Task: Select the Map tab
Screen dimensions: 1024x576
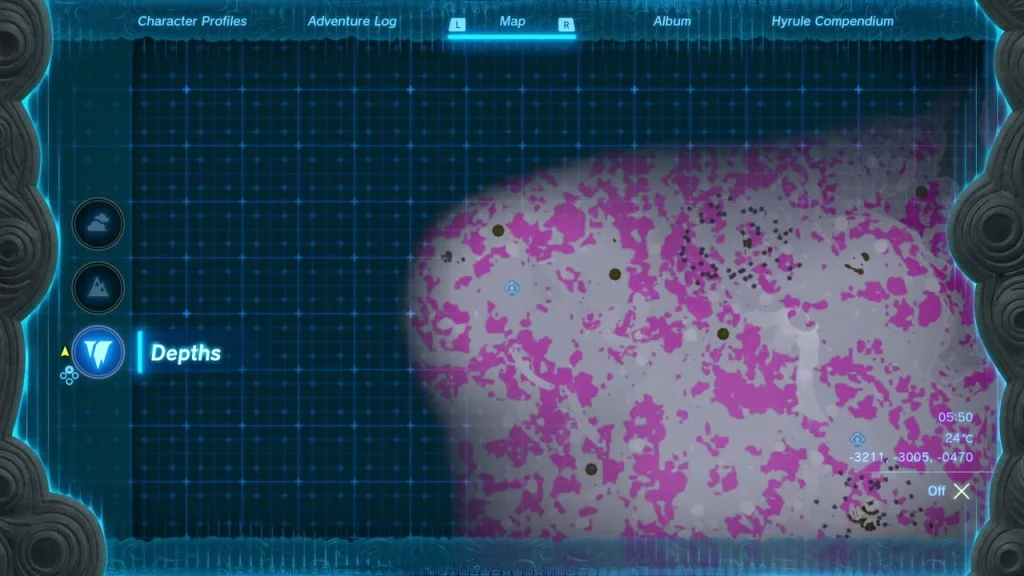Action: pyautogui.click(x=512, y=21)
